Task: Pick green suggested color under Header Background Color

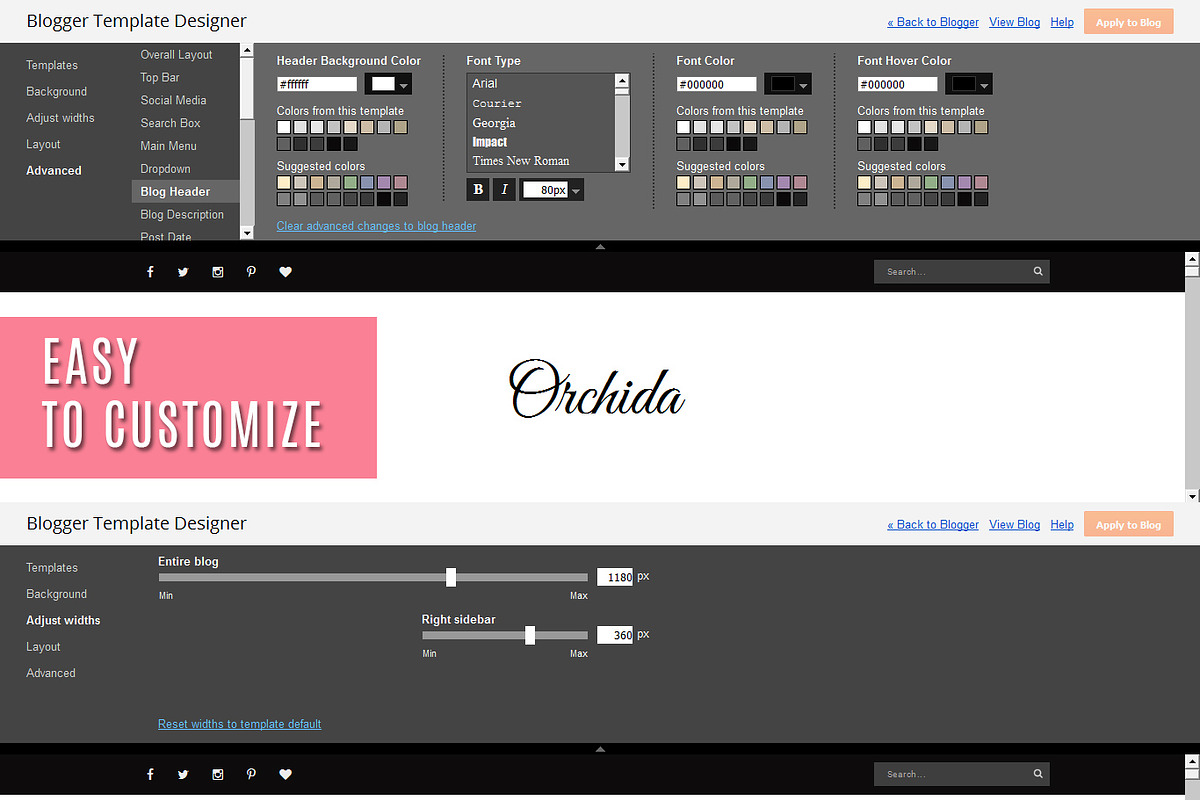Action: (x=350, y=183)
